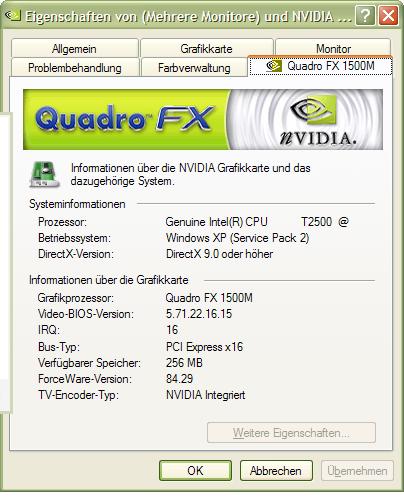Click the Prozessor value text

(x=257, y=222)
